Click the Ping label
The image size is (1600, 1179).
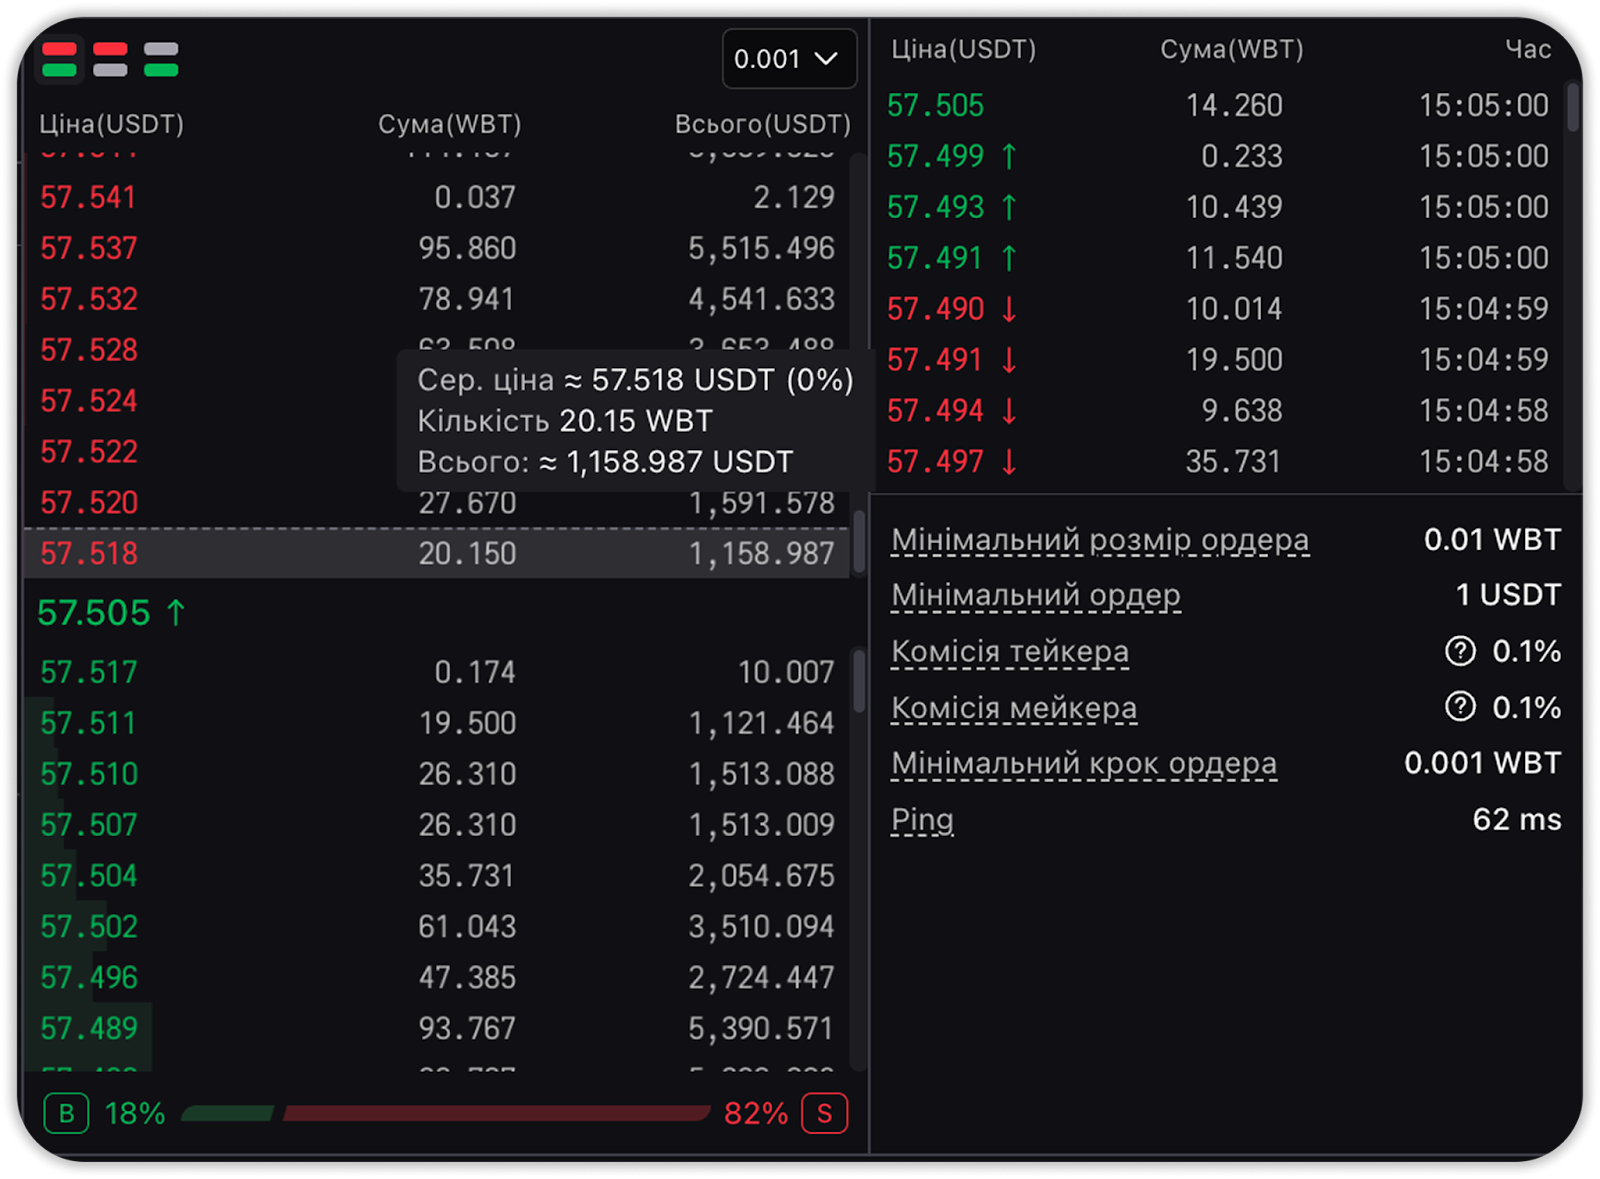[922, 820]
